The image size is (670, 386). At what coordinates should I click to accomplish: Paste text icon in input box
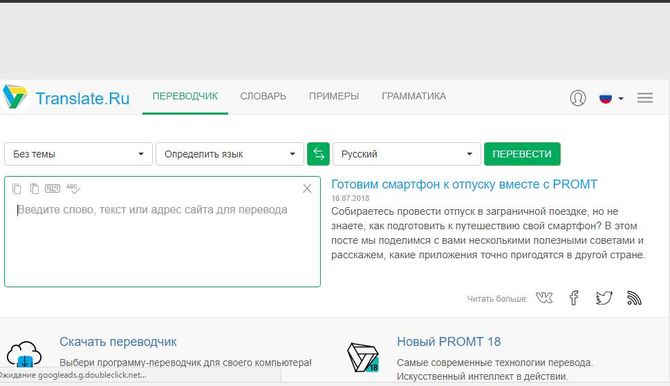[x=34, y=189]
